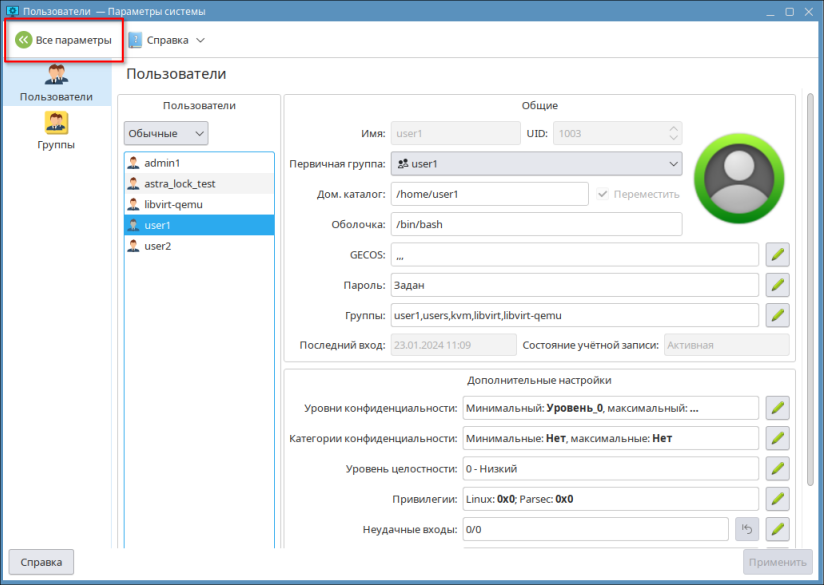Click into the Дом. каталог field
824x585 pixels.
pos(489,194)
